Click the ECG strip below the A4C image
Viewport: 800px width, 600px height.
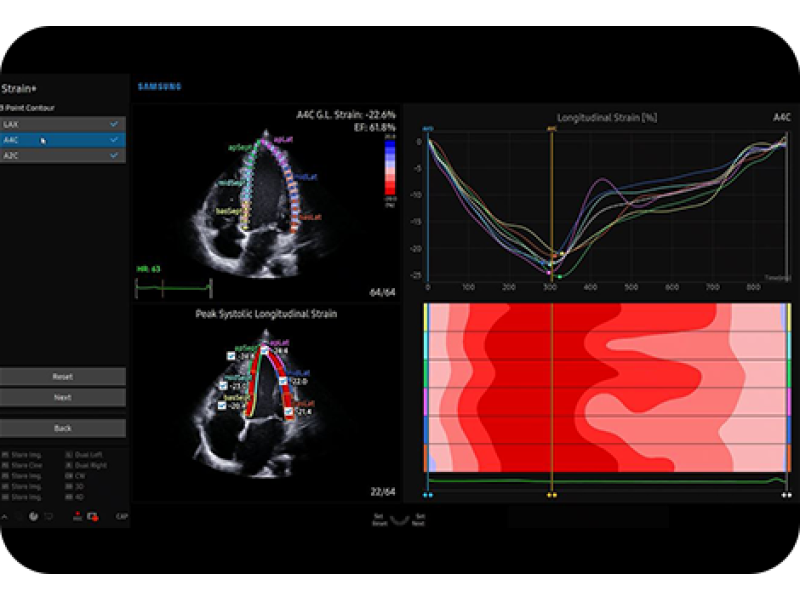[x=173, y=288]
